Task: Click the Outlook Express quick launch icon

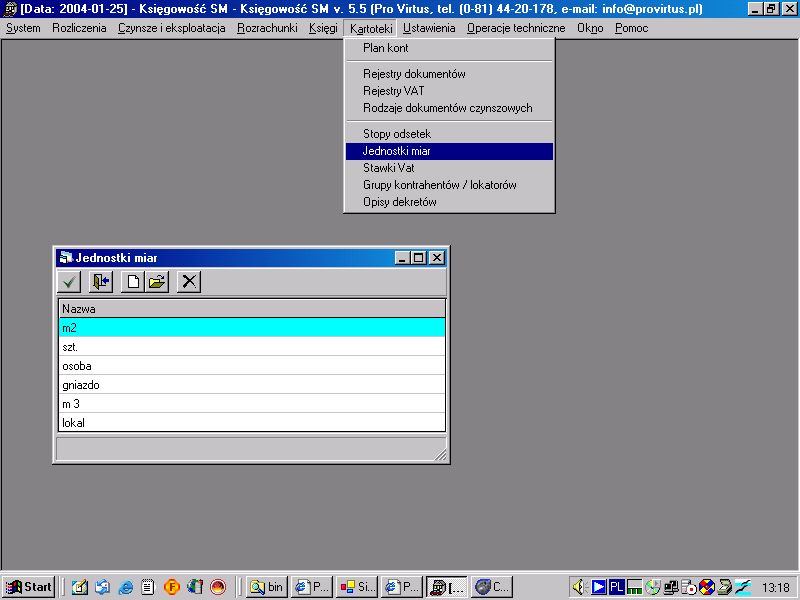Action: [102, 587]
